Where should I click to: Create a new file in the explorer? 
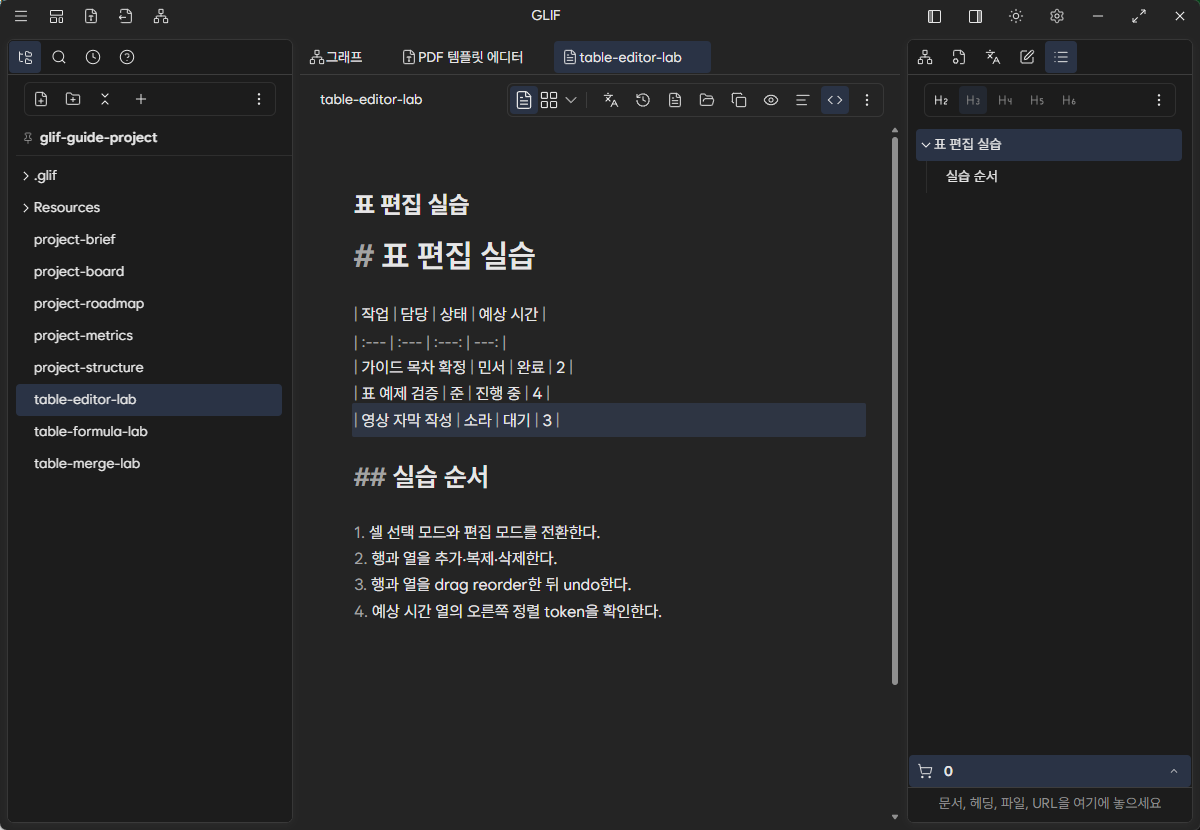click(x=41, y=99)
